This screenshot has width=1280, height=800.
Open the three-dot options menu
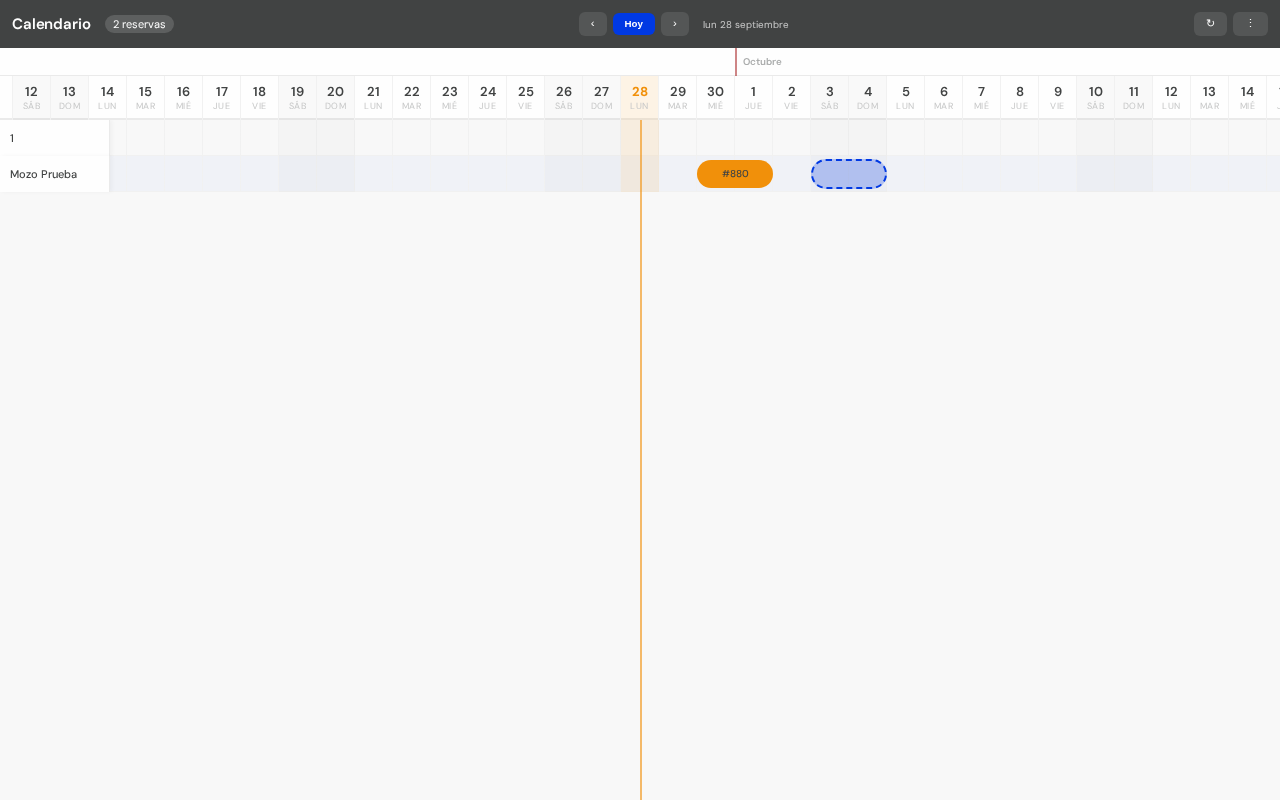coord(1250,24)
